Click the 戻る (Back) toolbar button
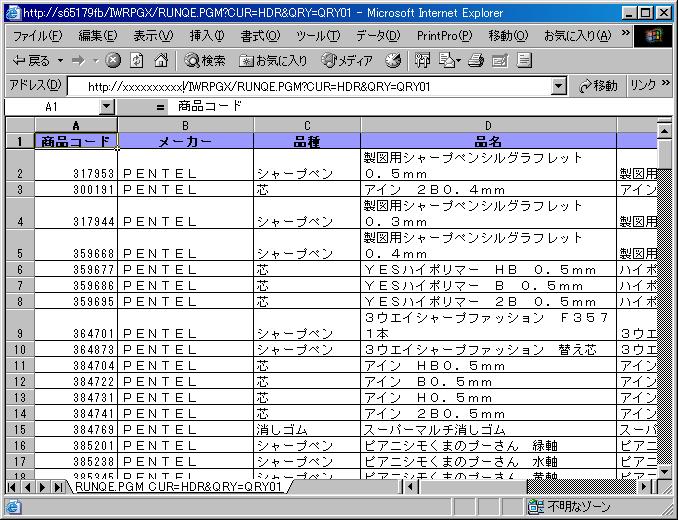This screenshot has width=678, height=520. point(31,61)
